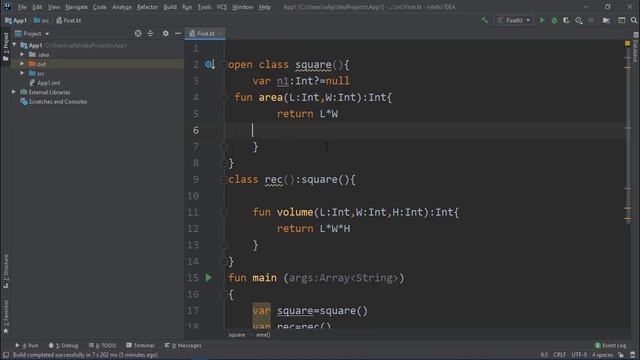Click Run with Coverage icon

point(566,20)
